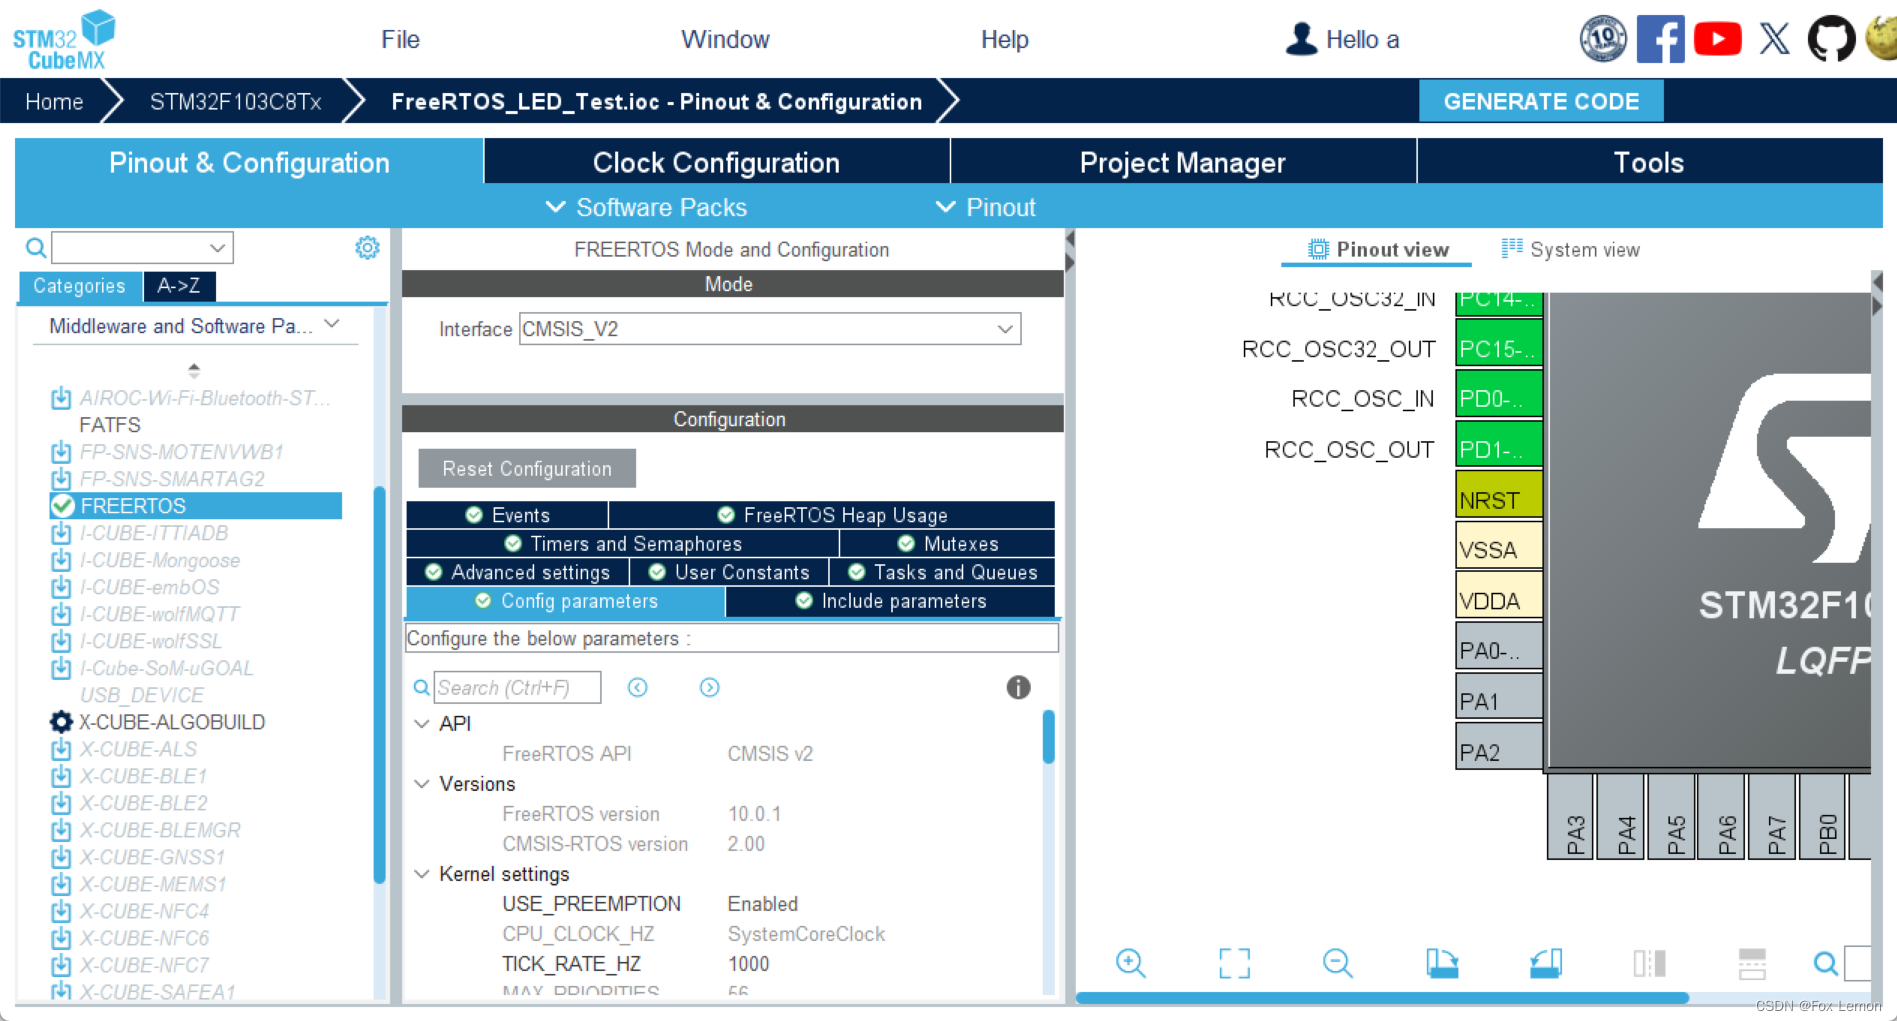This screenshot has height=1021, width=1897.
Task: Fit the chip to the pinout view
Action: pyautogui.click(x=1234, y=963)
